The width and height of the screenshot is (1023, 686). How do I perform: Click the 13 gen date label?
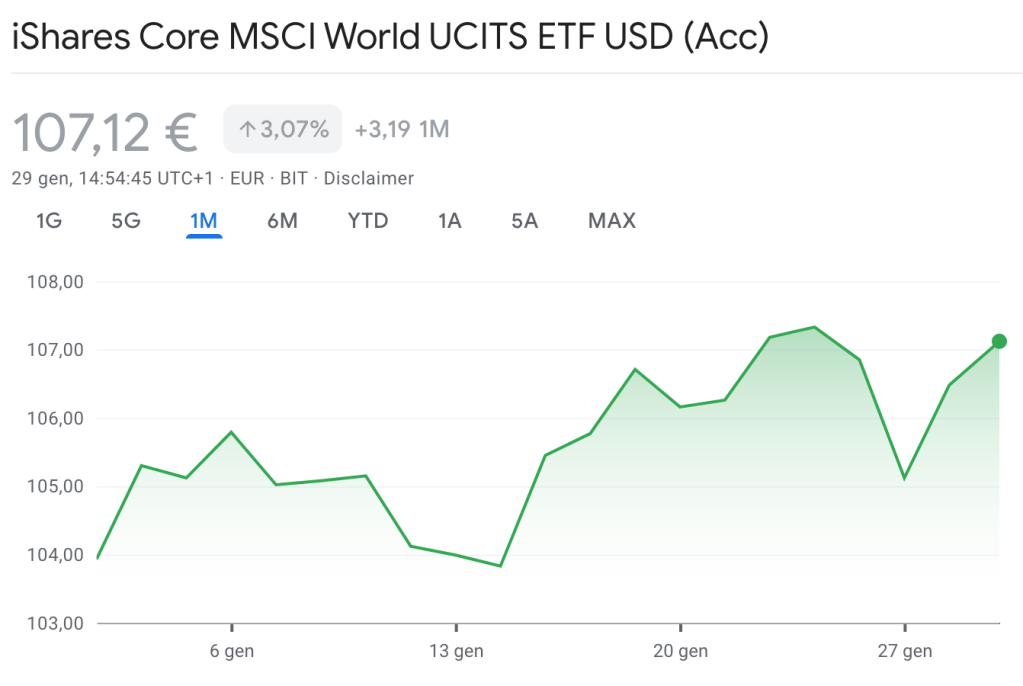(456, 651)
